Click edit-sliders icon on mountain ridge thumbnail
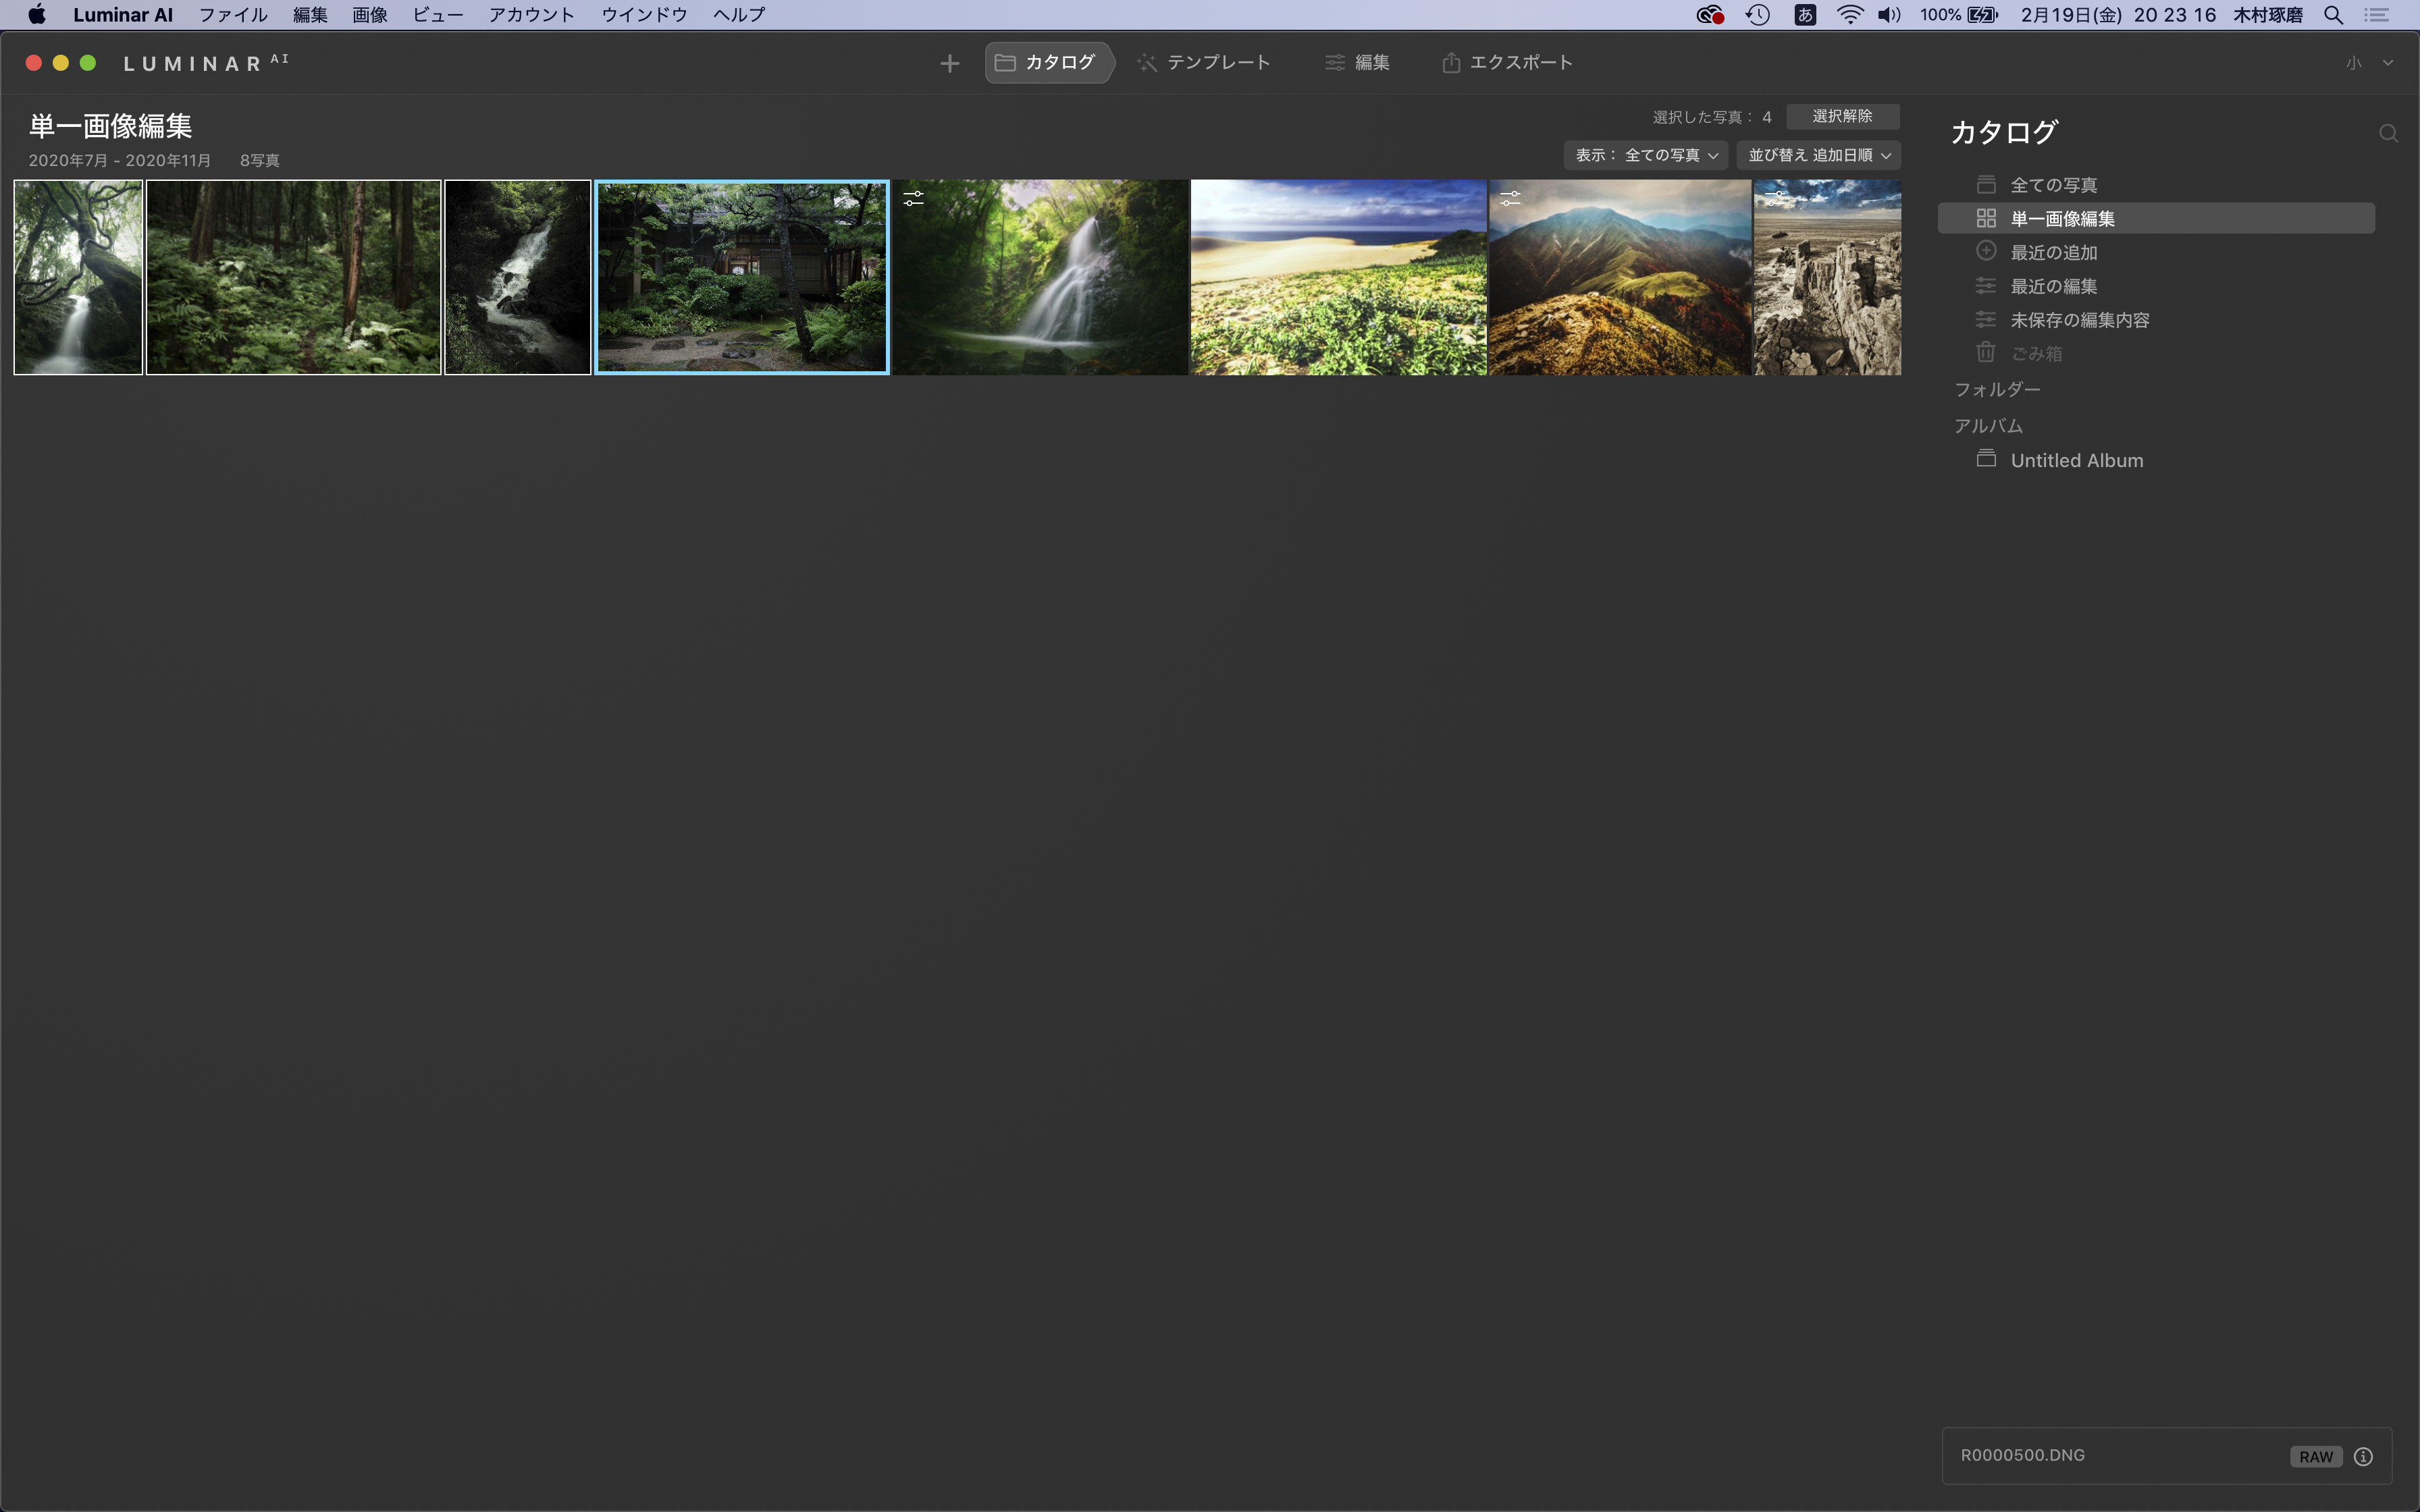This screenshot has height=1512, width=2420. tap(1510, 199)
